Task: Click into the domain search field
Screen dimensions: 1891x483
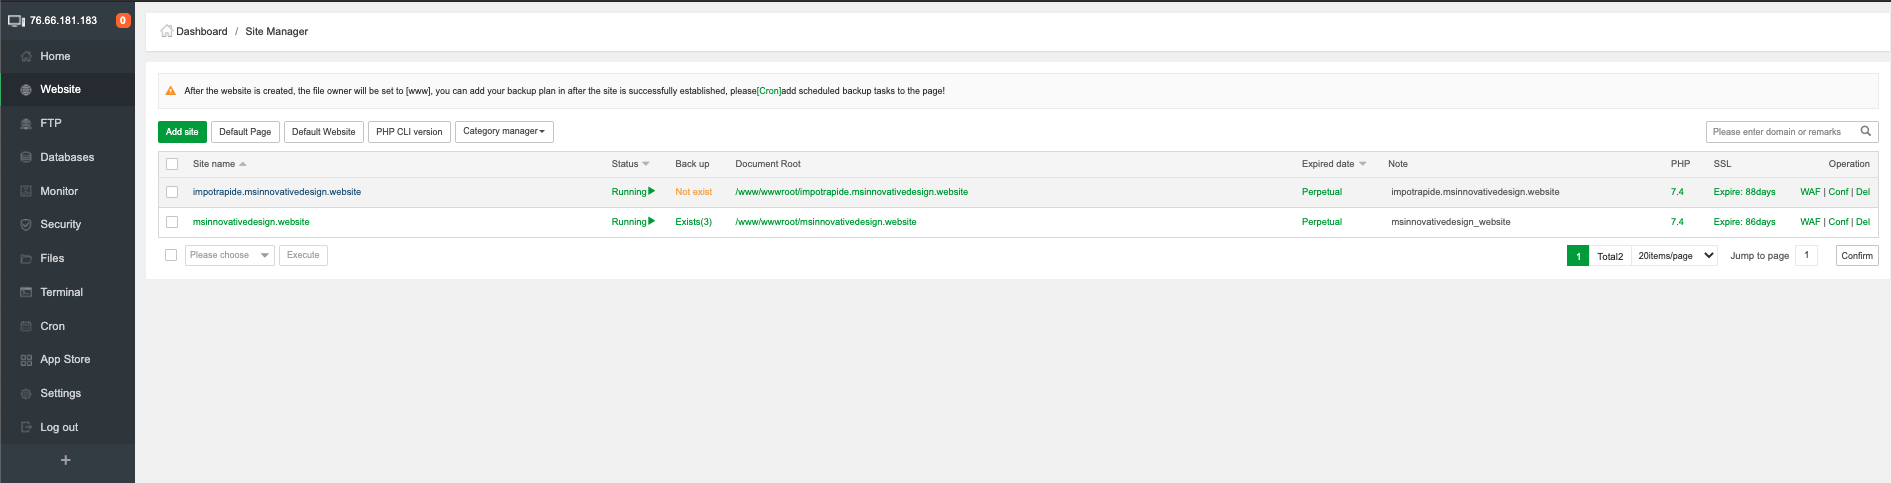Action: pyautogui.click(x=1780, y=132)
